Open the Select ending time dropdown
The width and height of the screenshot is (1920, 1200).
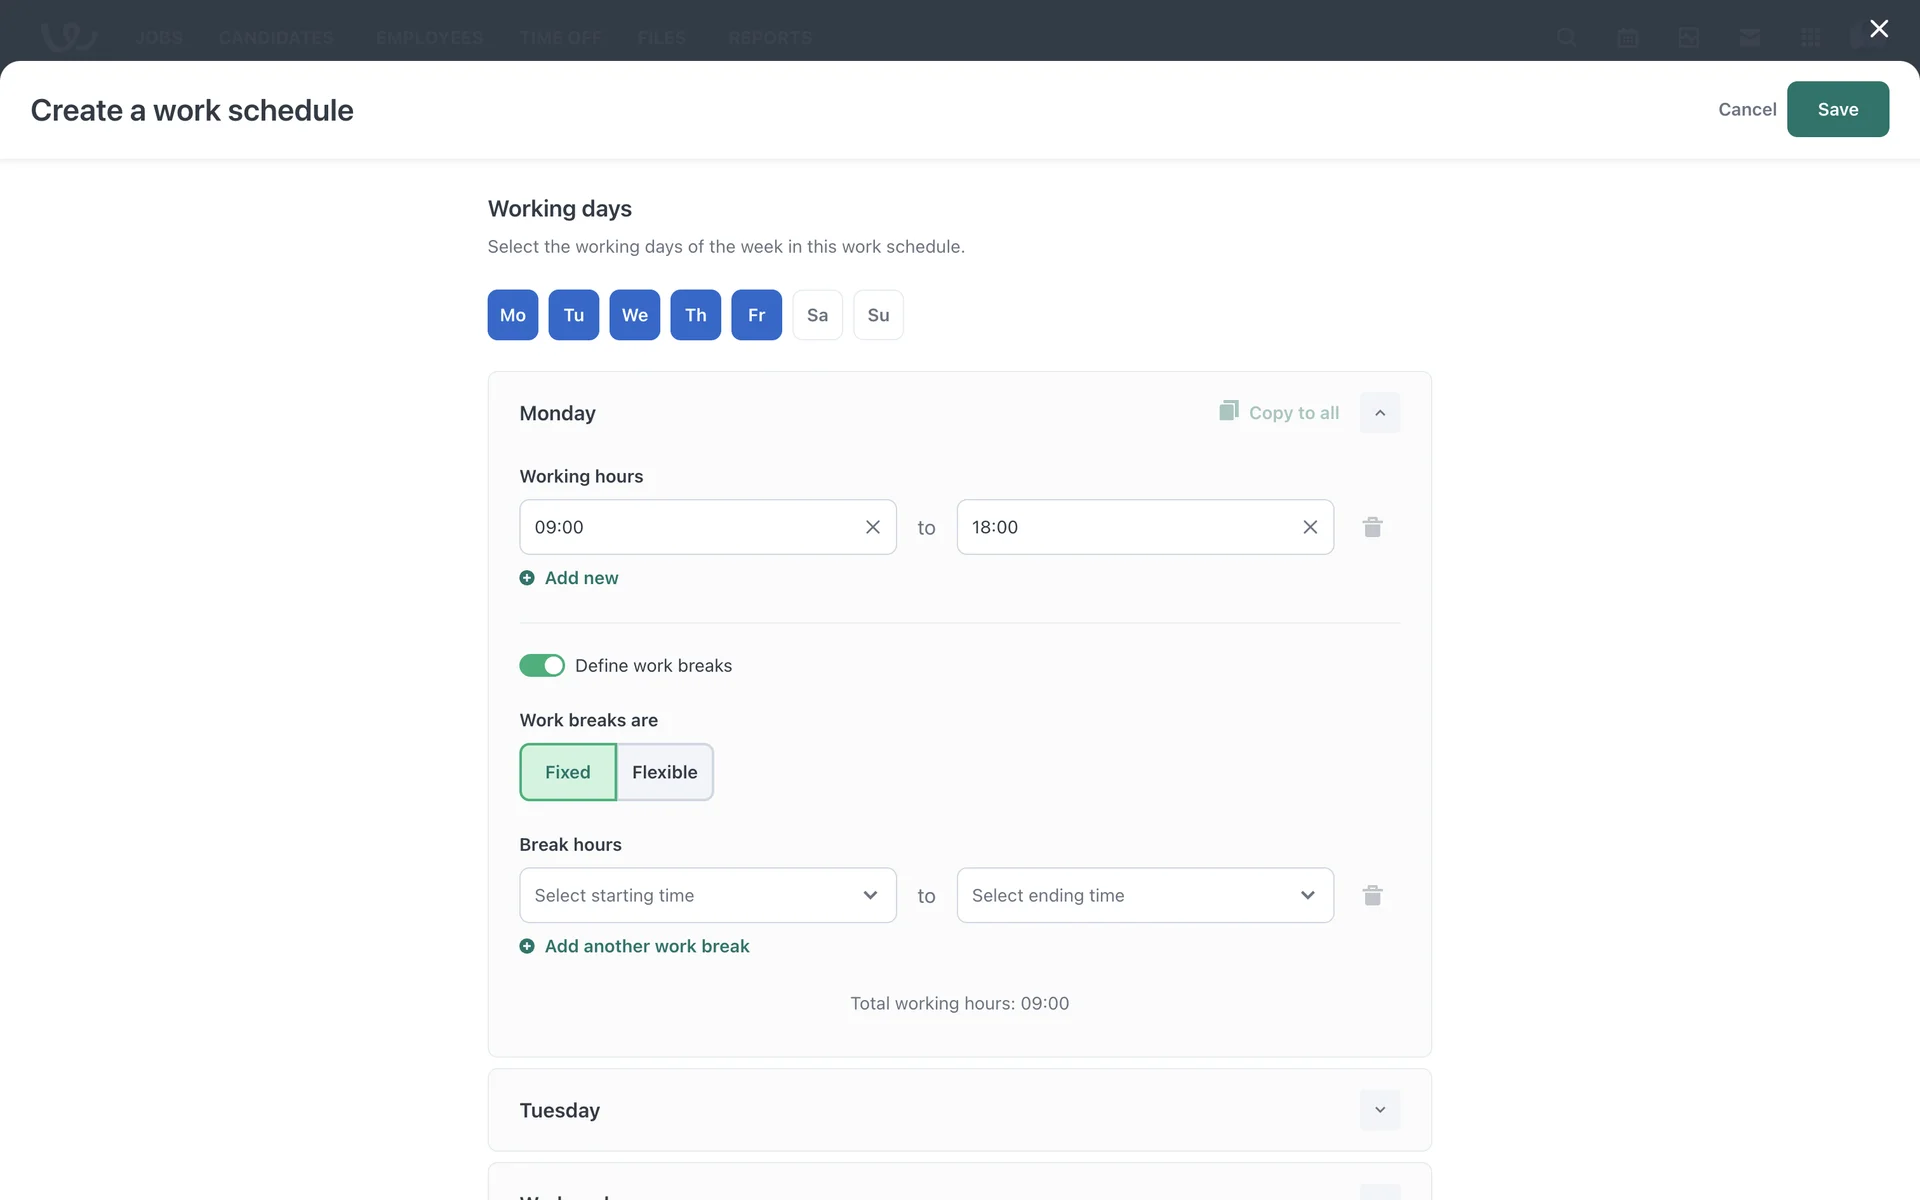click(1144, 895)
